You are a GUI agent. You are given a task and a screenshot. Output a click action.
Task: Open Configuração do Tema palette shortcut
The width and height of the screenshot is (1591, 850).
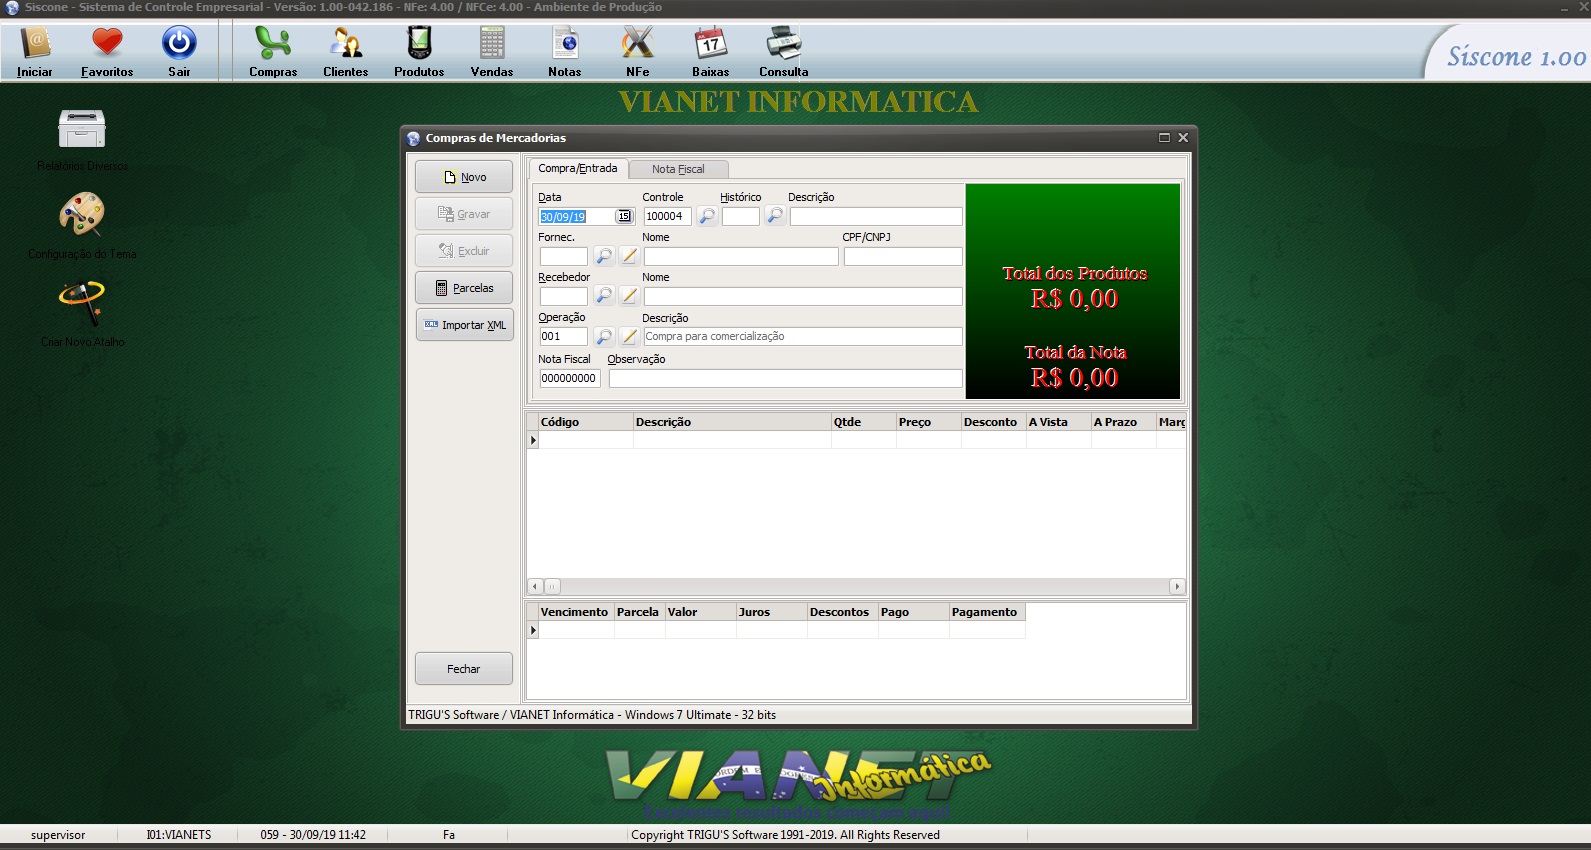pos(82,225)
